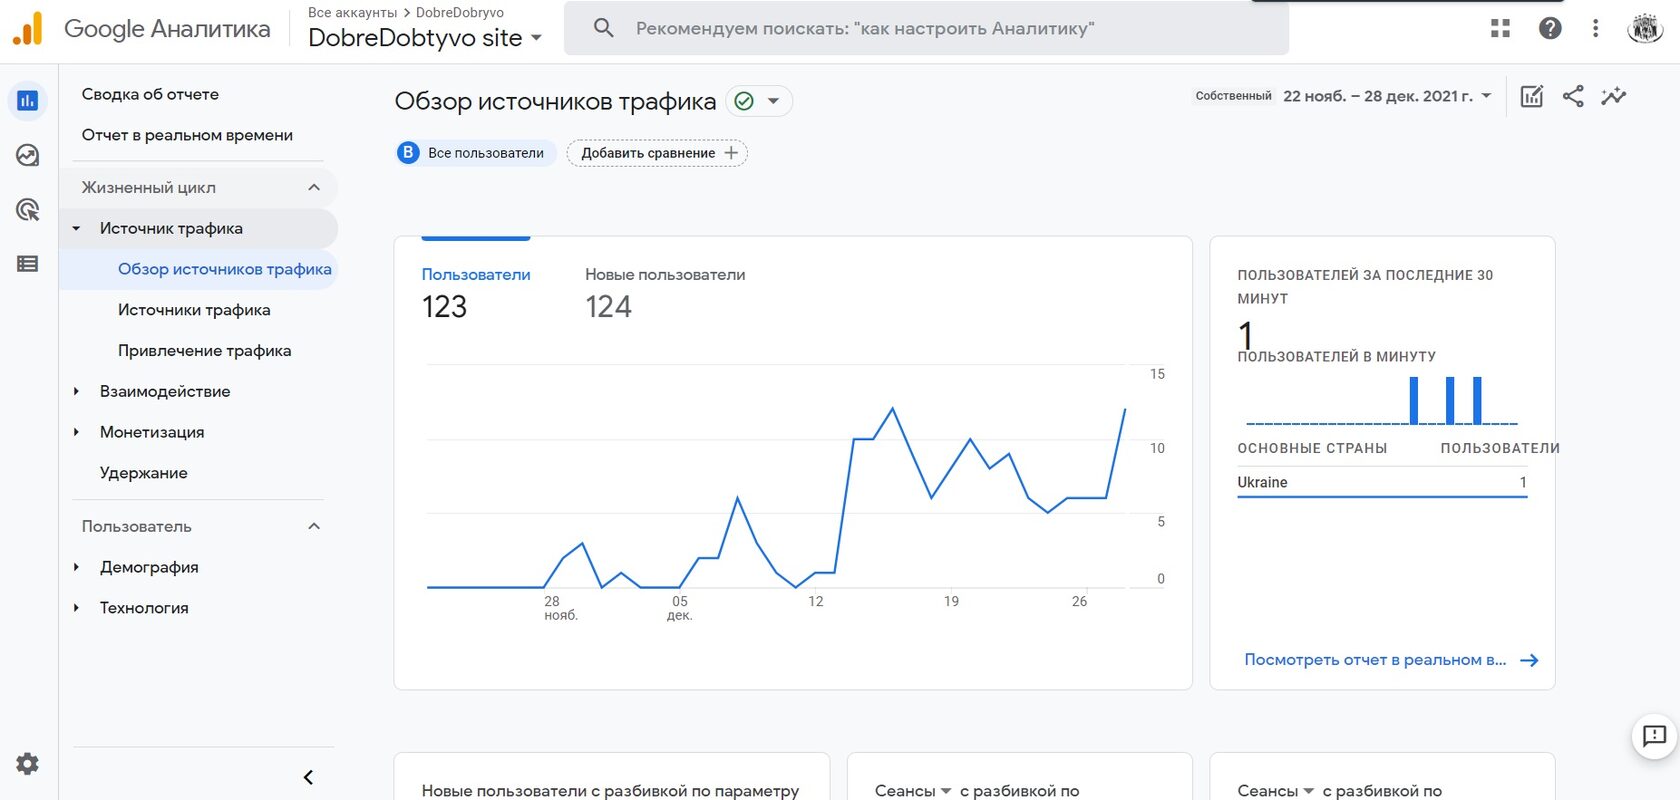This screenshot has width=1680, height=800.
Task: Open the Configure table sidebar icon
Action: click(x=28, y=264)
